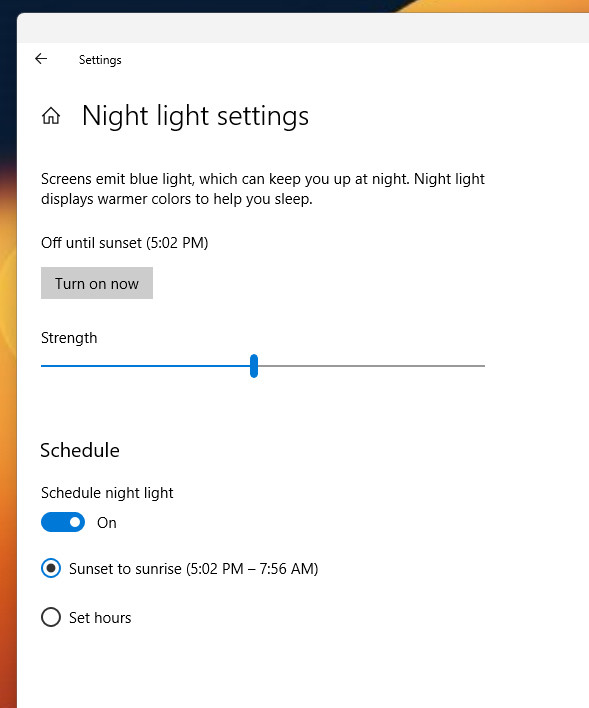Click the blue light description paragraph
The image size is (589, 708).
point(263,189)
